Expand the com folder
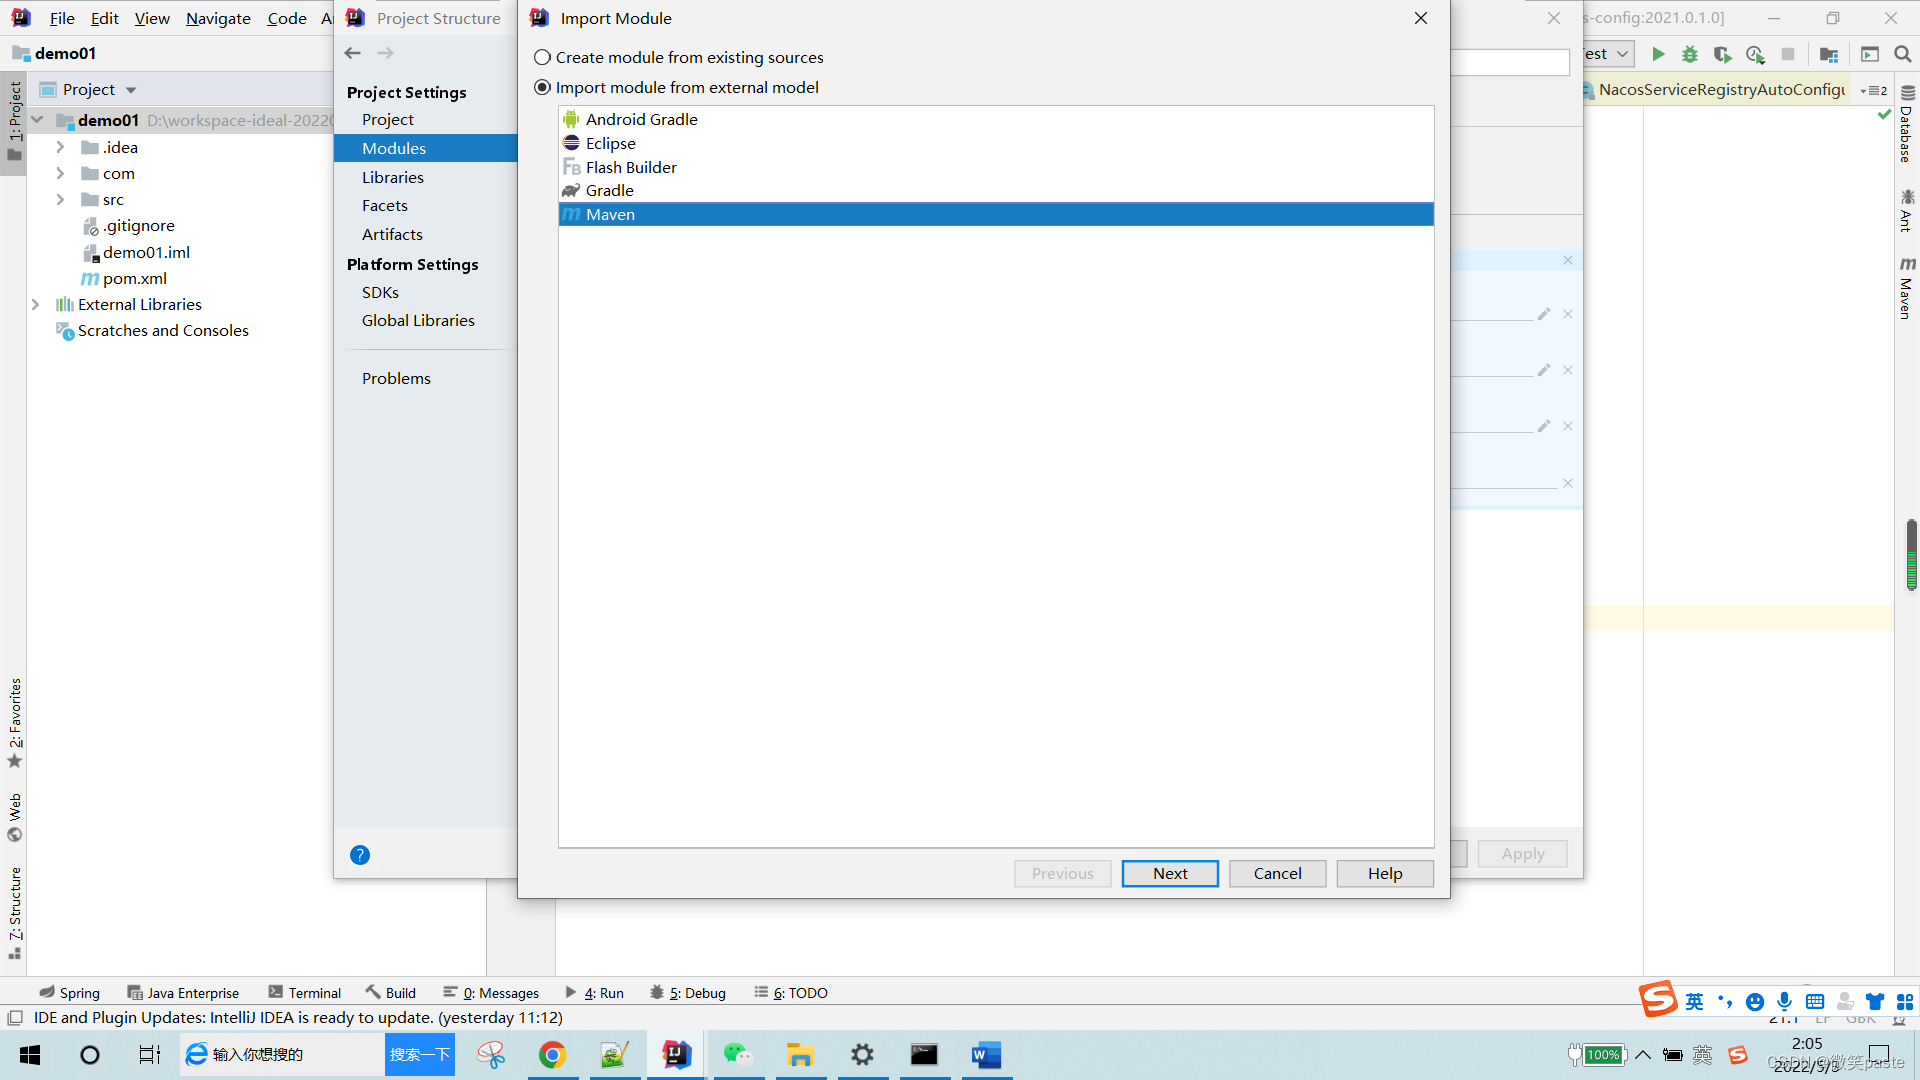Screen dimensions: 1920x1080 tap(60, 173)
